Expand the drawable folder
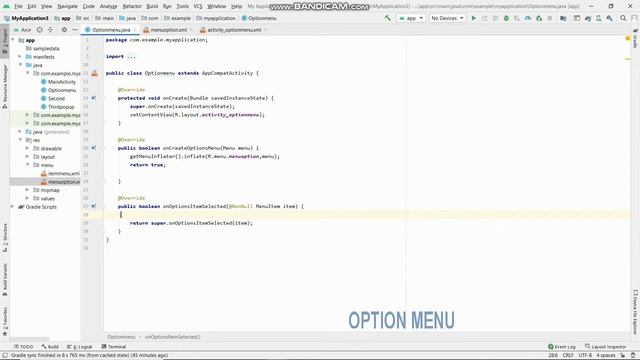The image size is (640, 360). (x=27, y=148)
